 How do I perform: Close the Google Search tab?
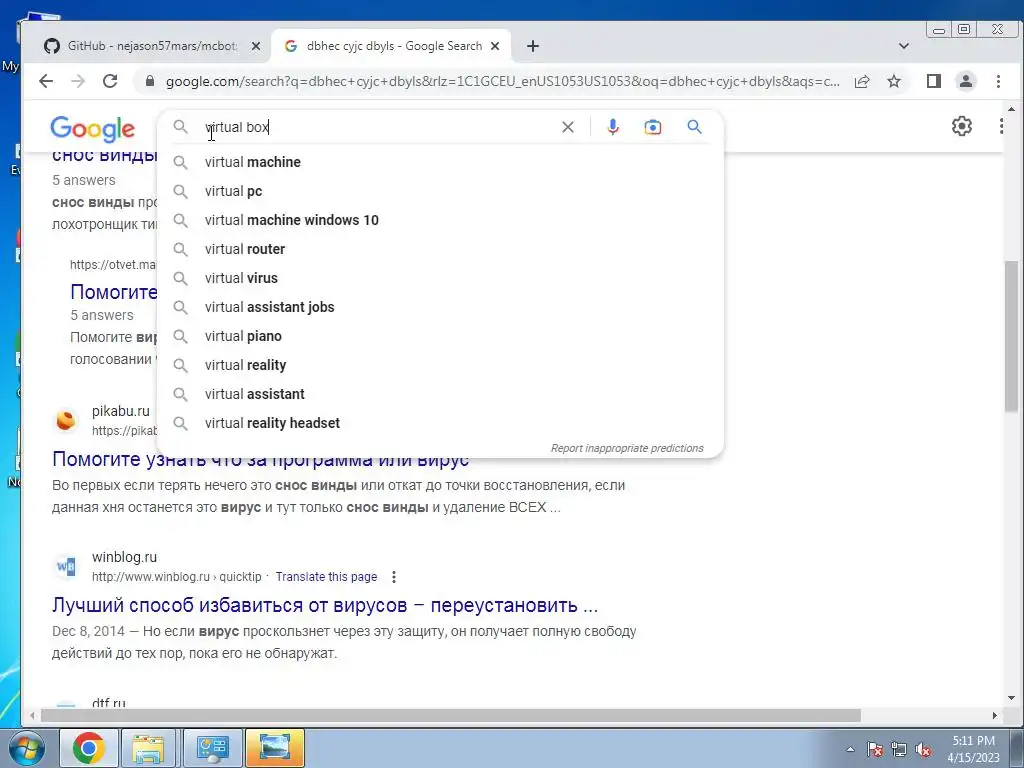coord(495,46)
